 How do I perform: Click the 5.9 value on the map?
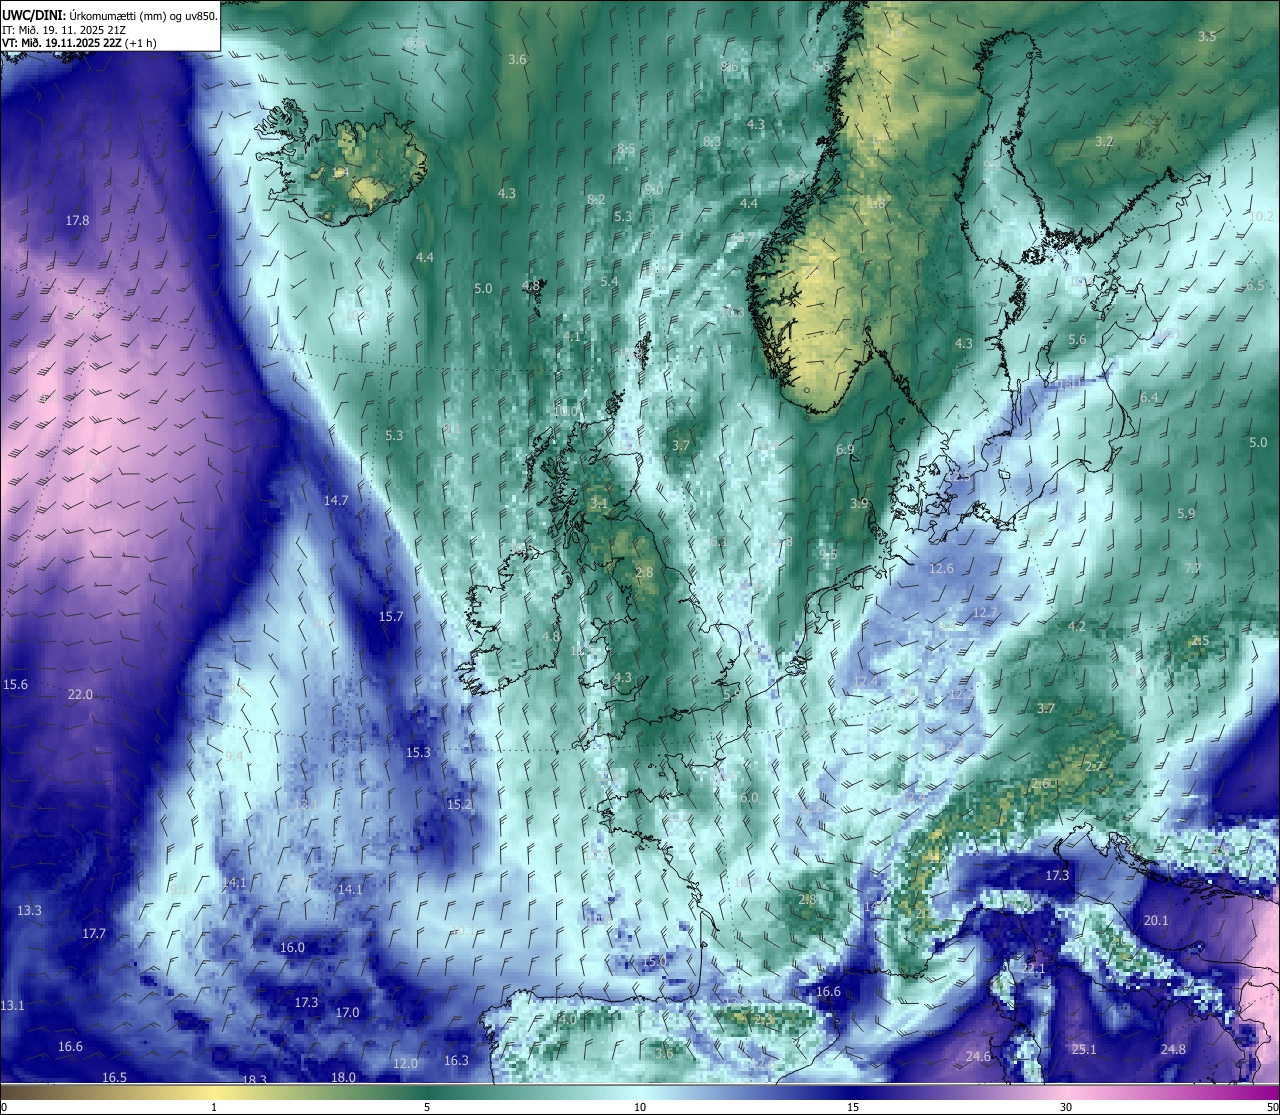click(1186, 513)
